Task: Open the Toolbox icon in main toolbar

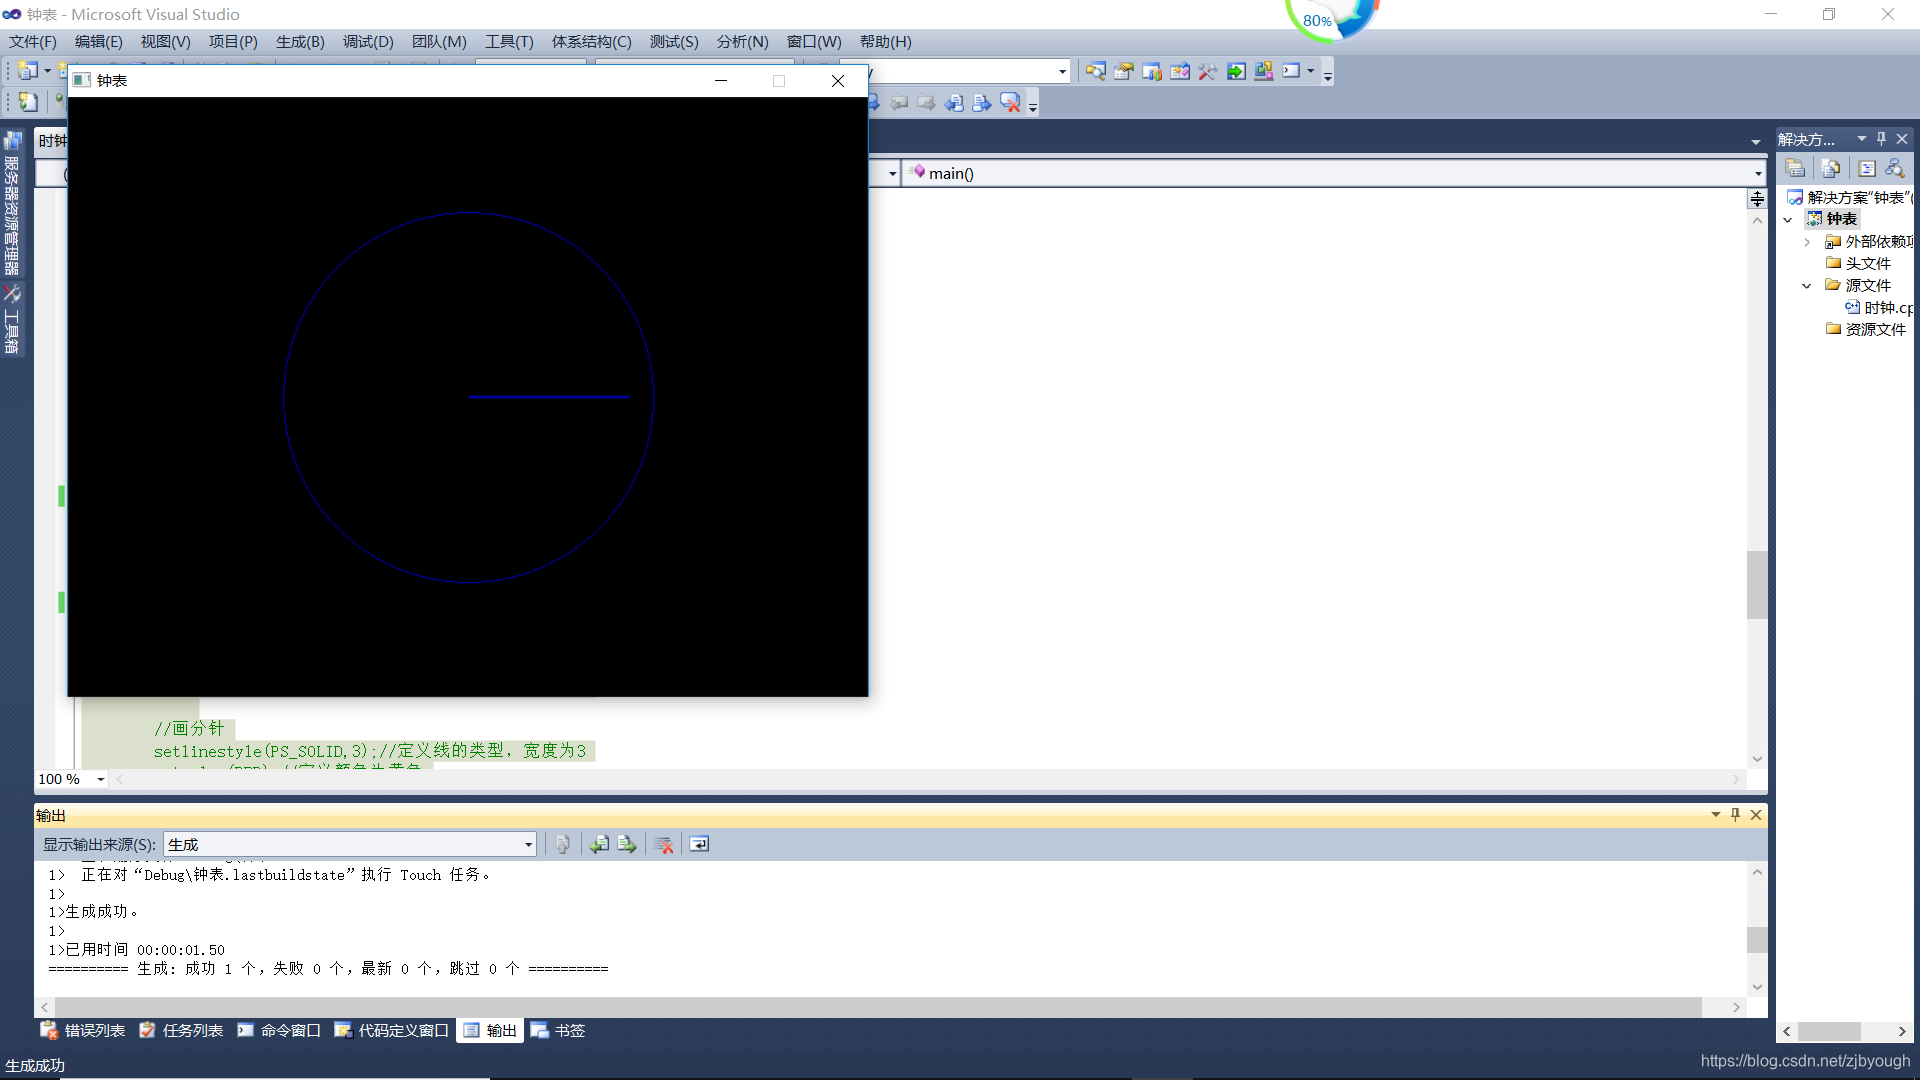Action: [1208, 71]
